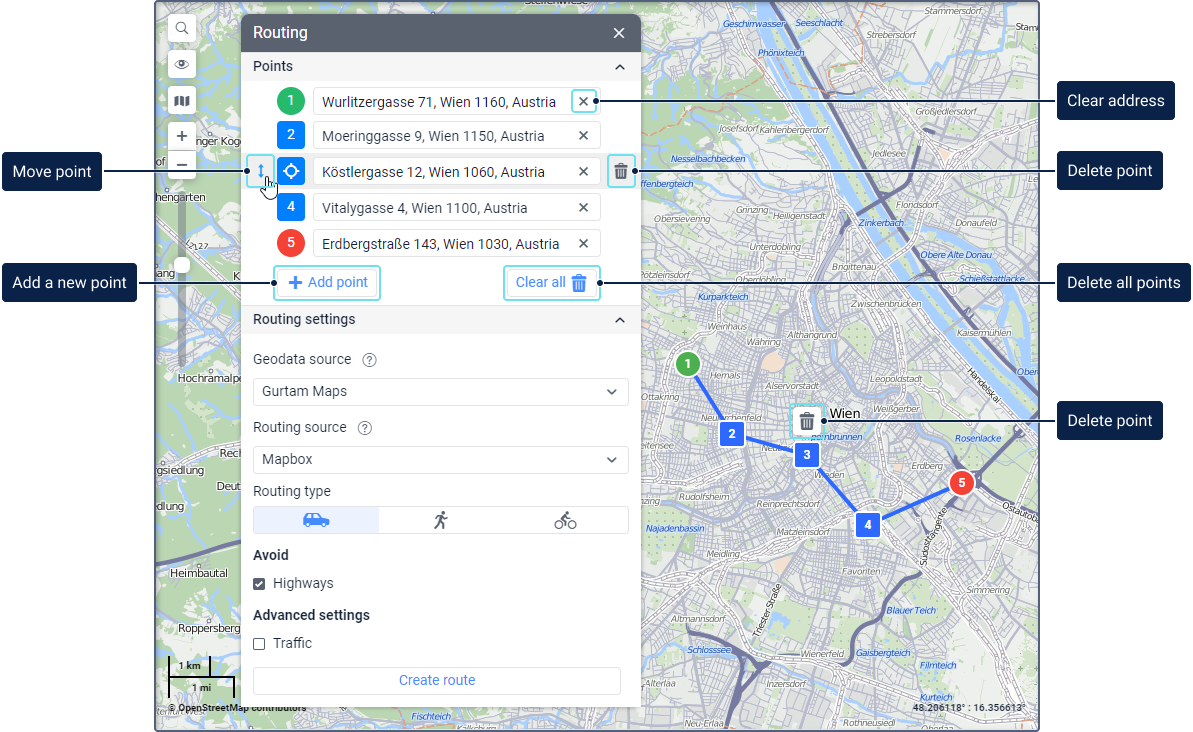Open the Routing source Mapbox dropdown

(x=440, y=460)
